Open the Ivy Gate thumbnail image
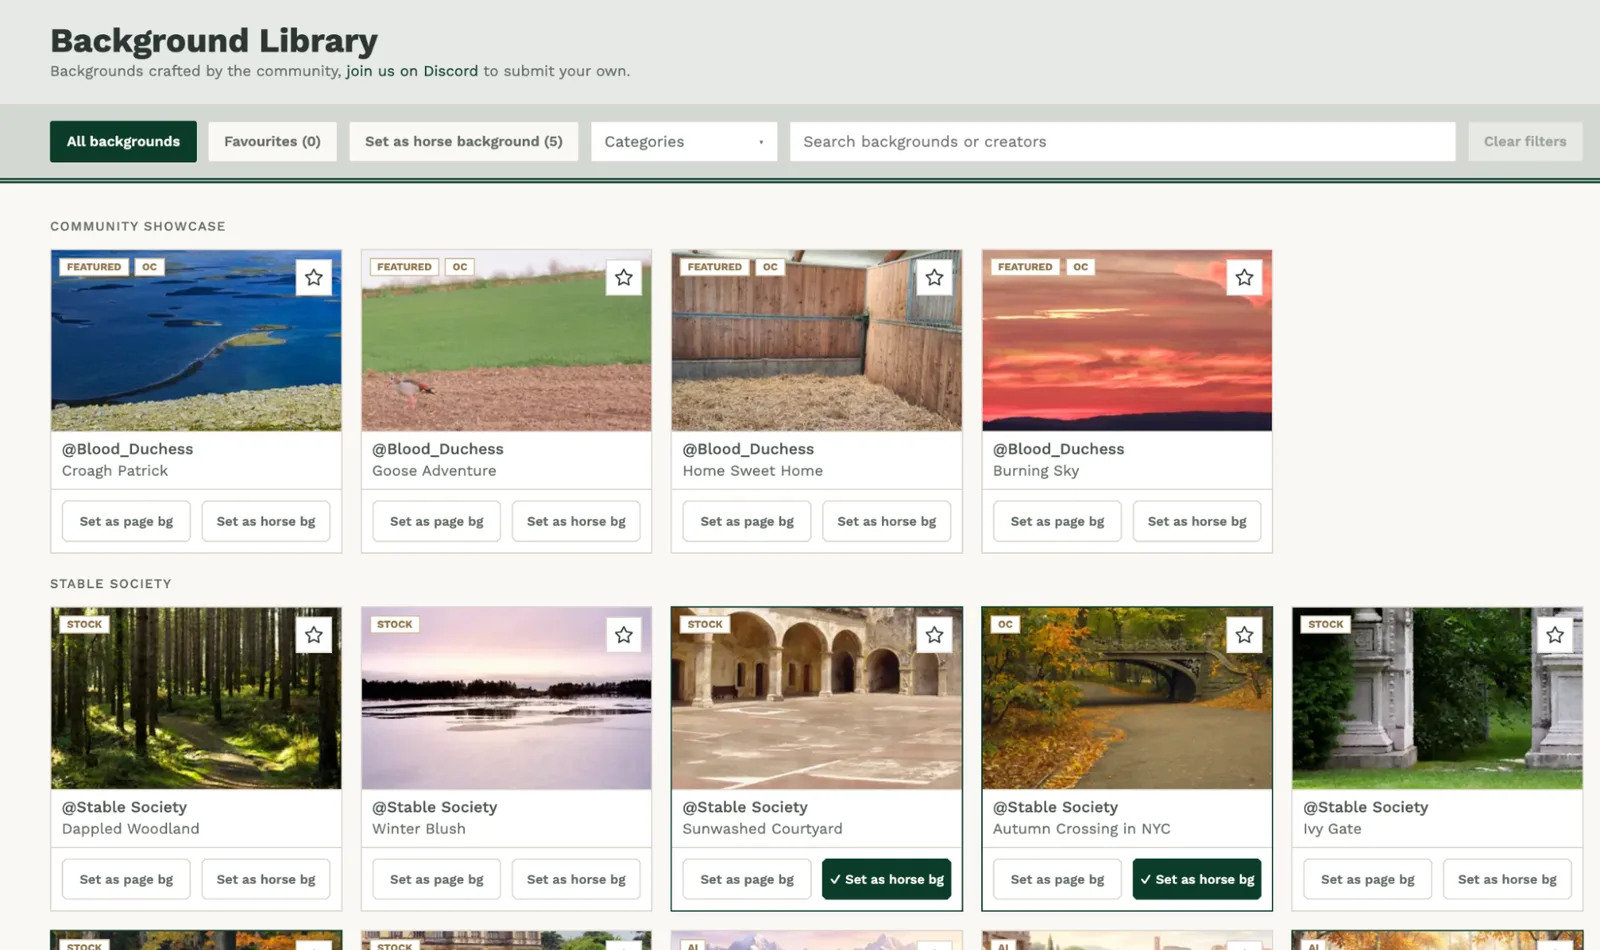This screenshot has width=1600, height=950. [1437, 698]
